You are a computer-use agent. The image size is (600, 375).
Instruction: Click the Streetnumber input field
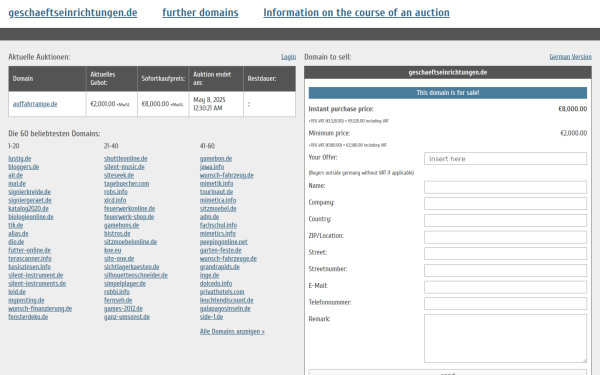tap(505, 270)
